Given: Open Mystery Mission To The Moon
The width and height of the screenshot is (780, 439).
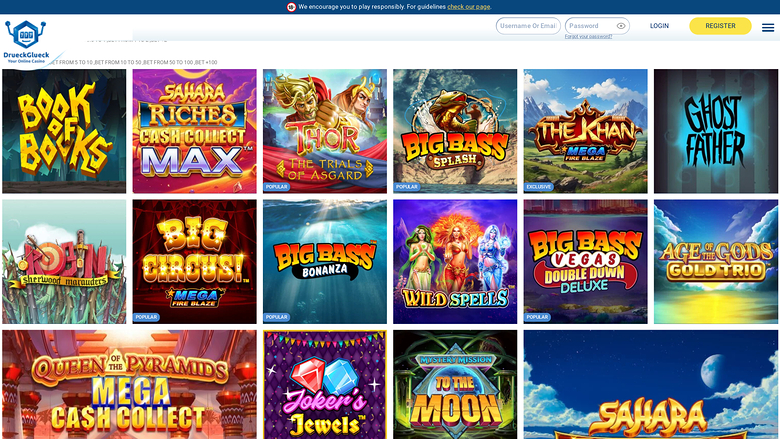Looking at the screenshot, I should [455, 384].
